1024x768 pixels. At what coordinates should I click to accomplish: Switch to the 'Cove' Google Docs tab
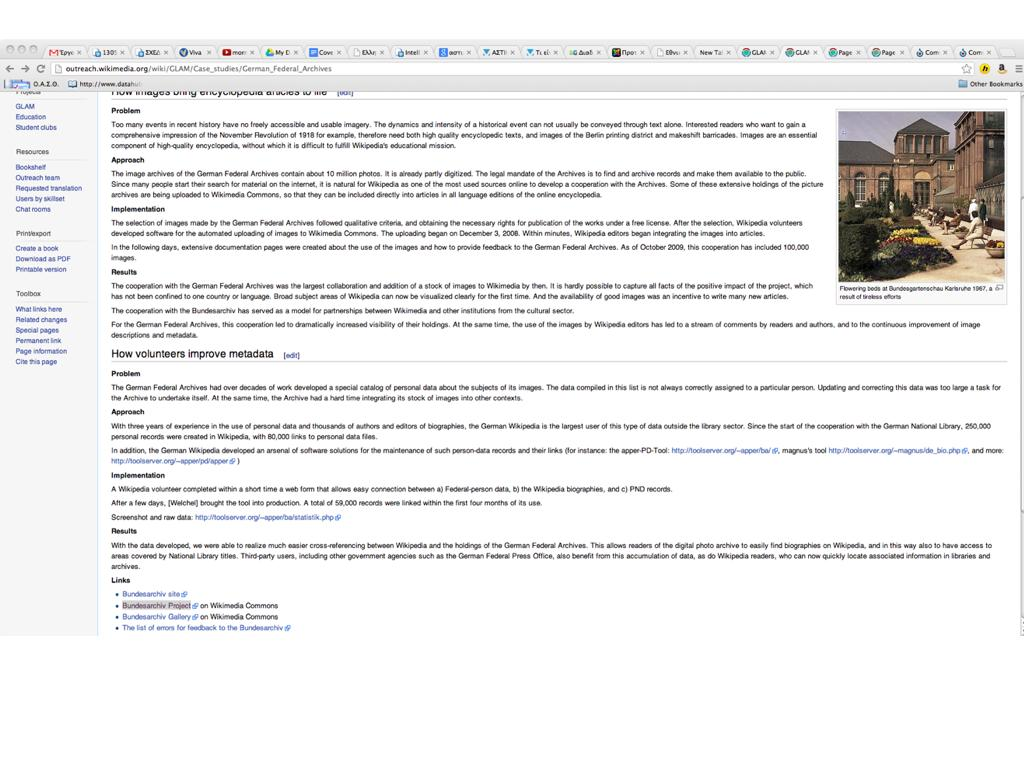pos(325,52)
